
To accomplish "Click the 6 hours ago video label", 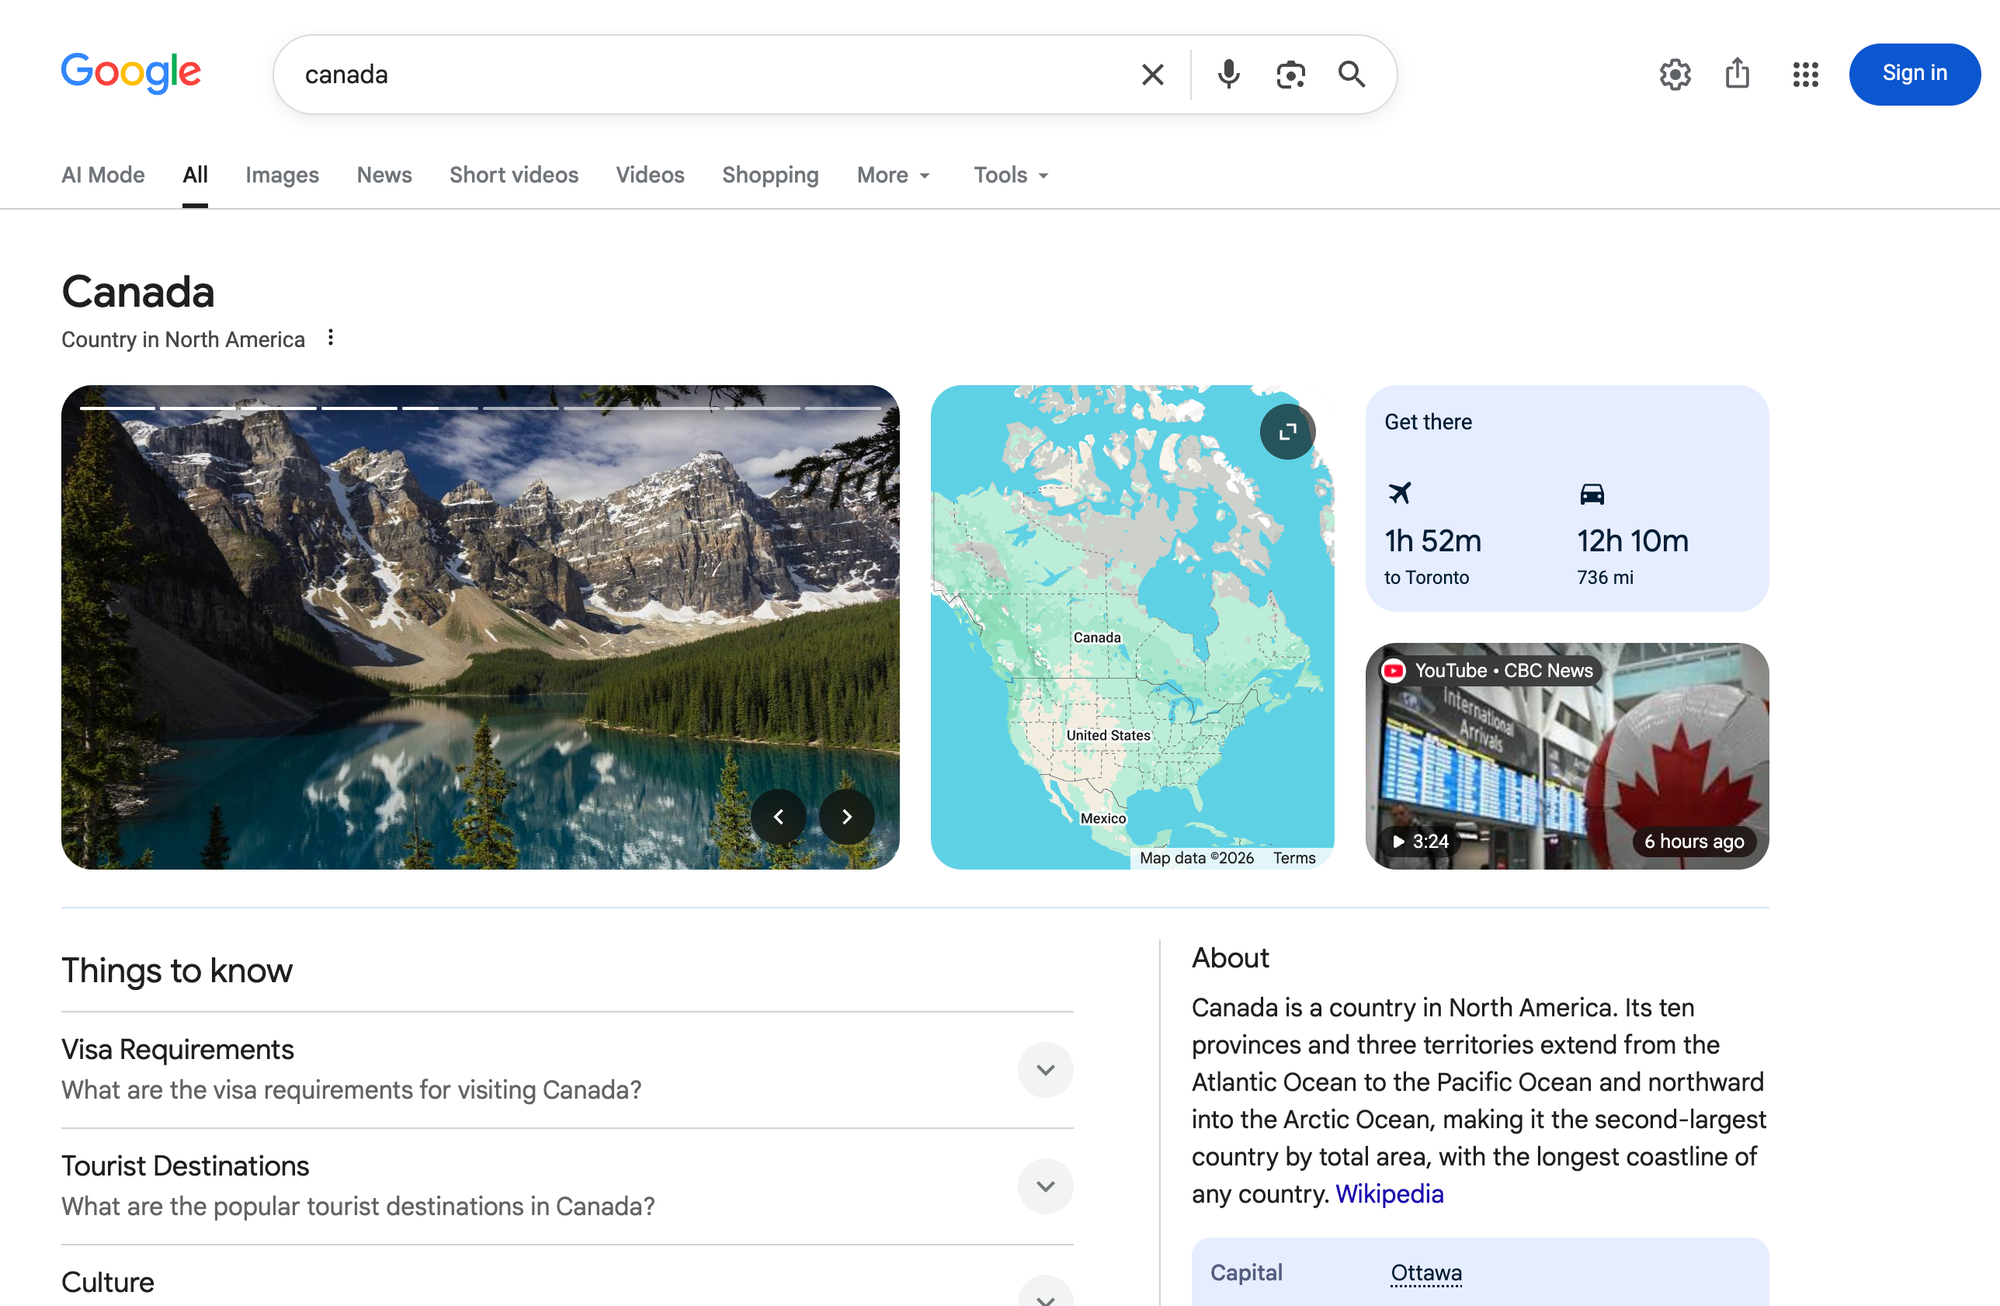I will pos(1694,841).
